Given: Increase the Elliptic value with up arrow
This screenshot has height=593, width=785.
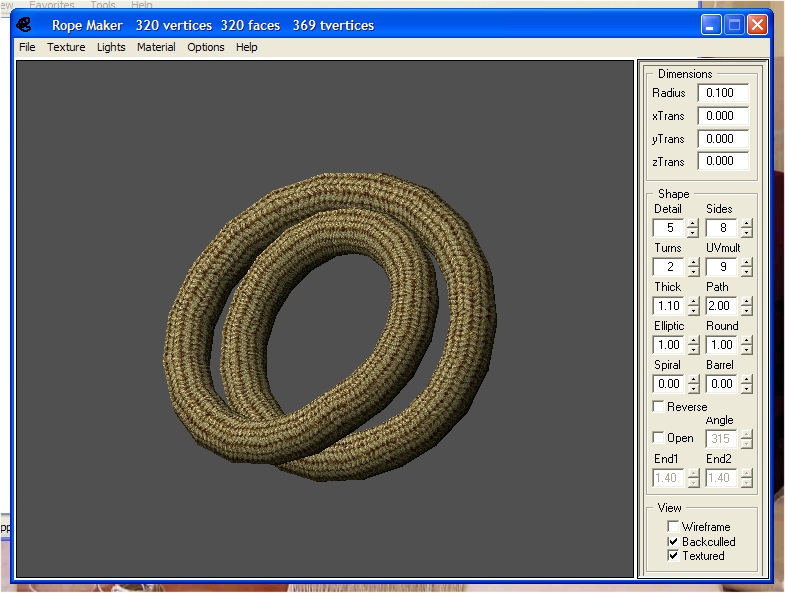Looking at the screenshot, I should pyautogui.click(x=693, y=341).
